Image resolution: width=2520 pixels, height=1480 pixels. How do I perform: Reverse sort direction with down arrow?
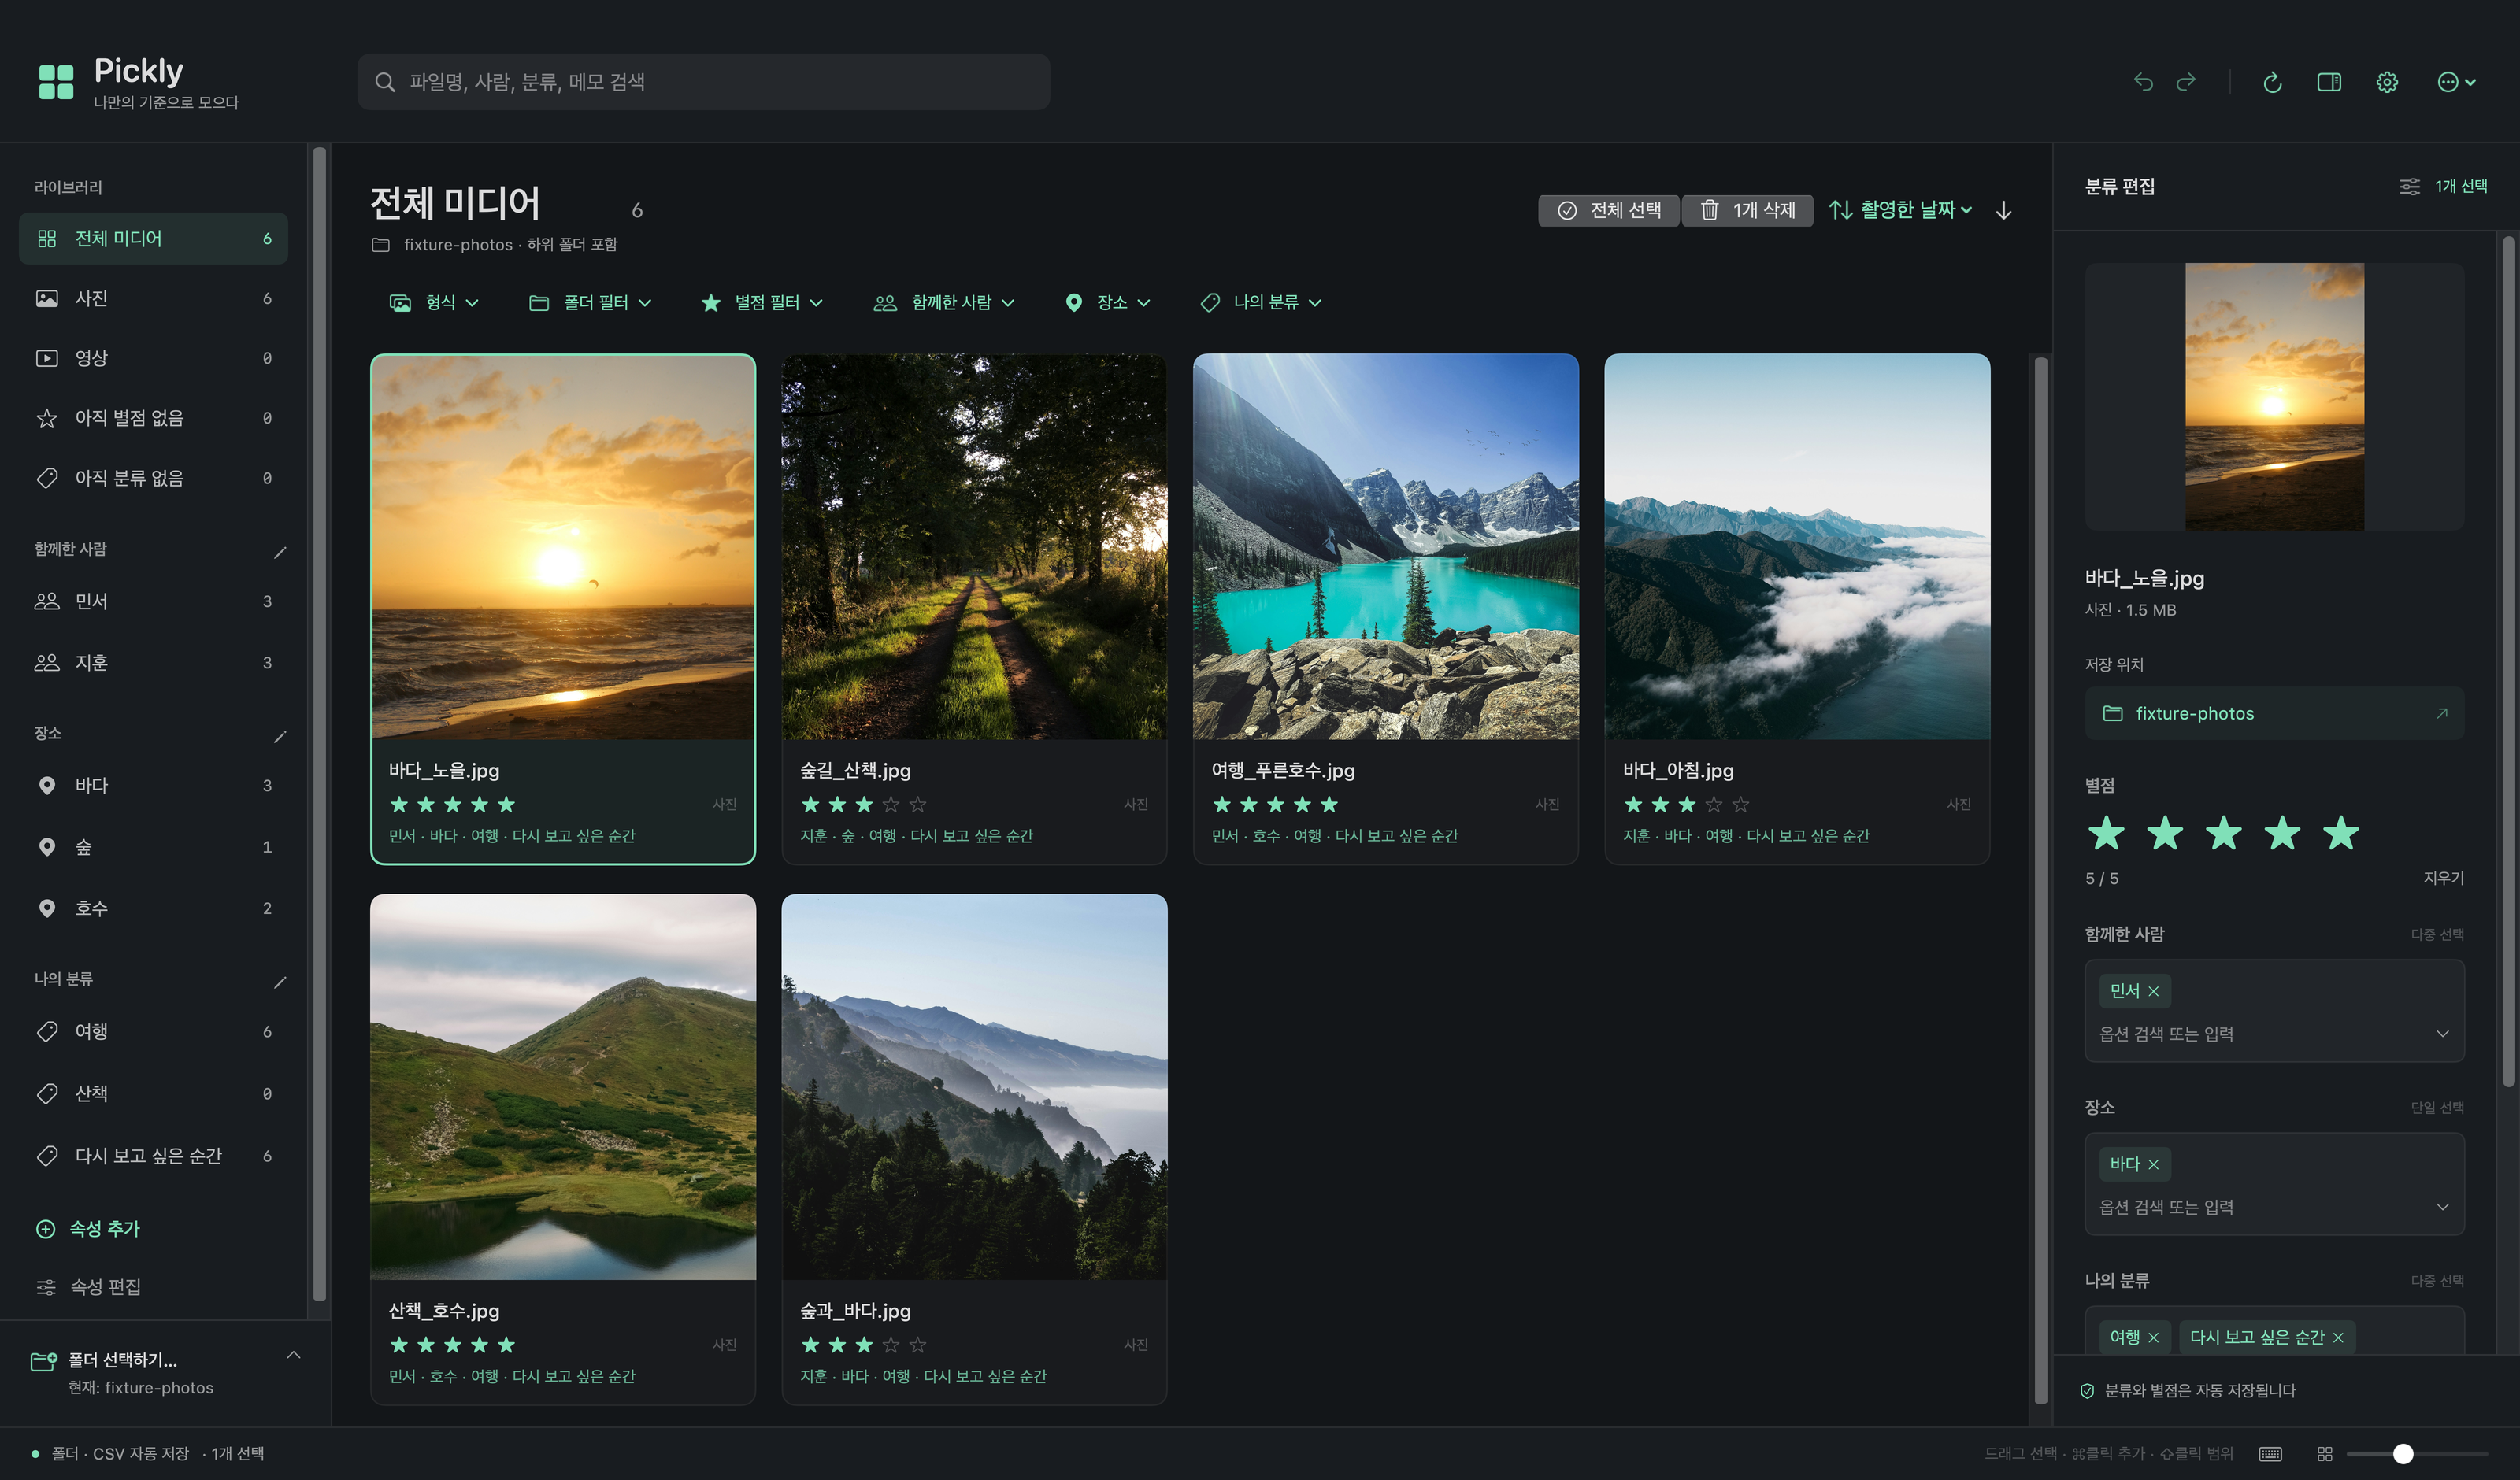coord(2004,210)
